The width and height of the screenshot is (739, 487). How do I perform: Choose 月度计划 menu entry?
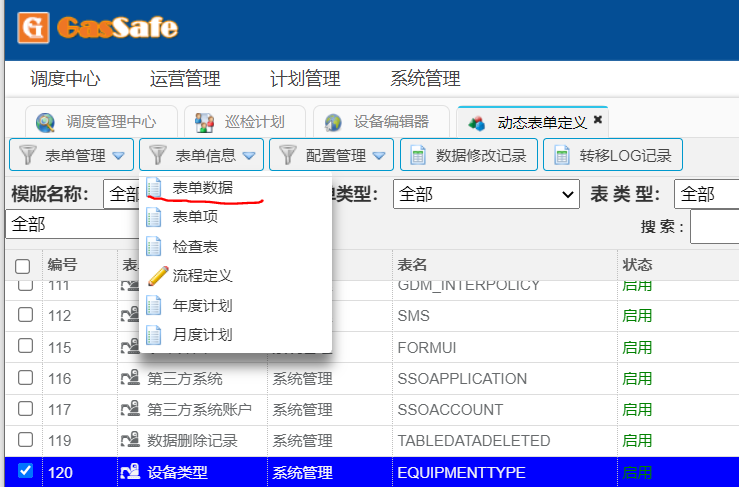tap(202, 334)
